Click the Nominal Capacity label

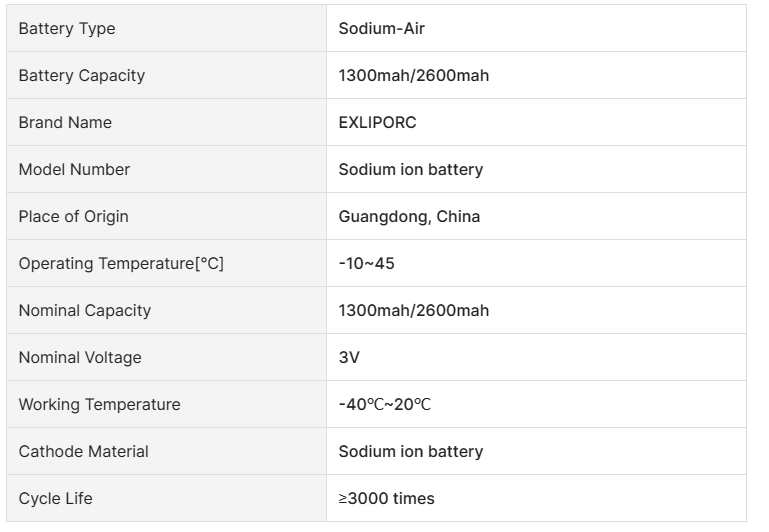pos(84,311)
